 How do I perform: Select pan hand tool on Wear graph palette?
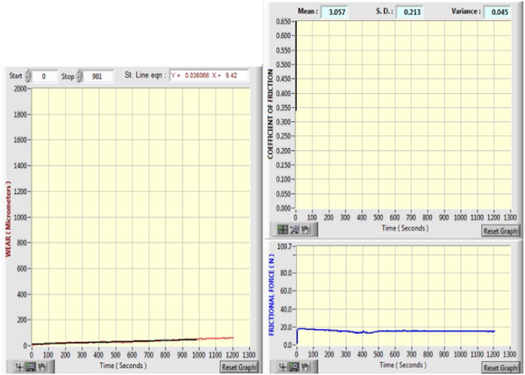42,367
